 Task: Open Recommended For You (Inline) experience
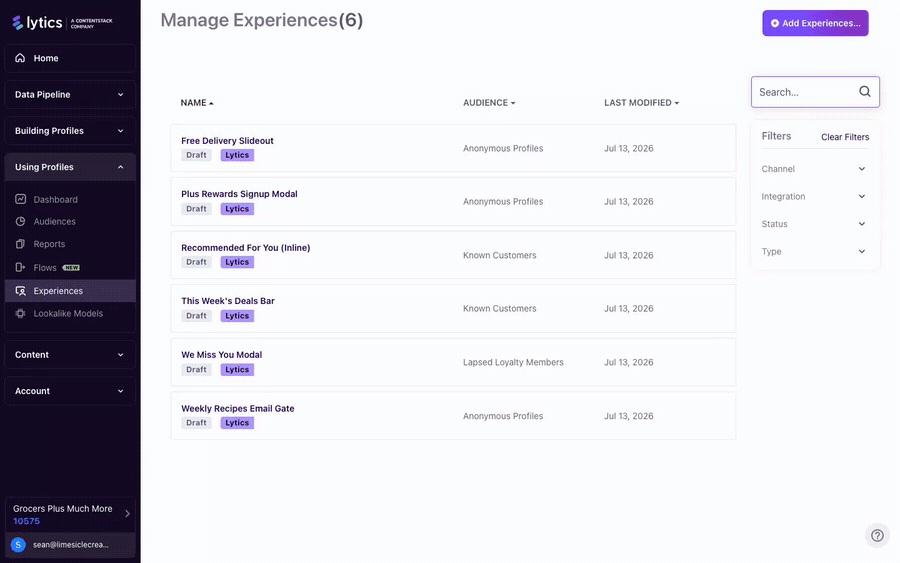(246, 248)
